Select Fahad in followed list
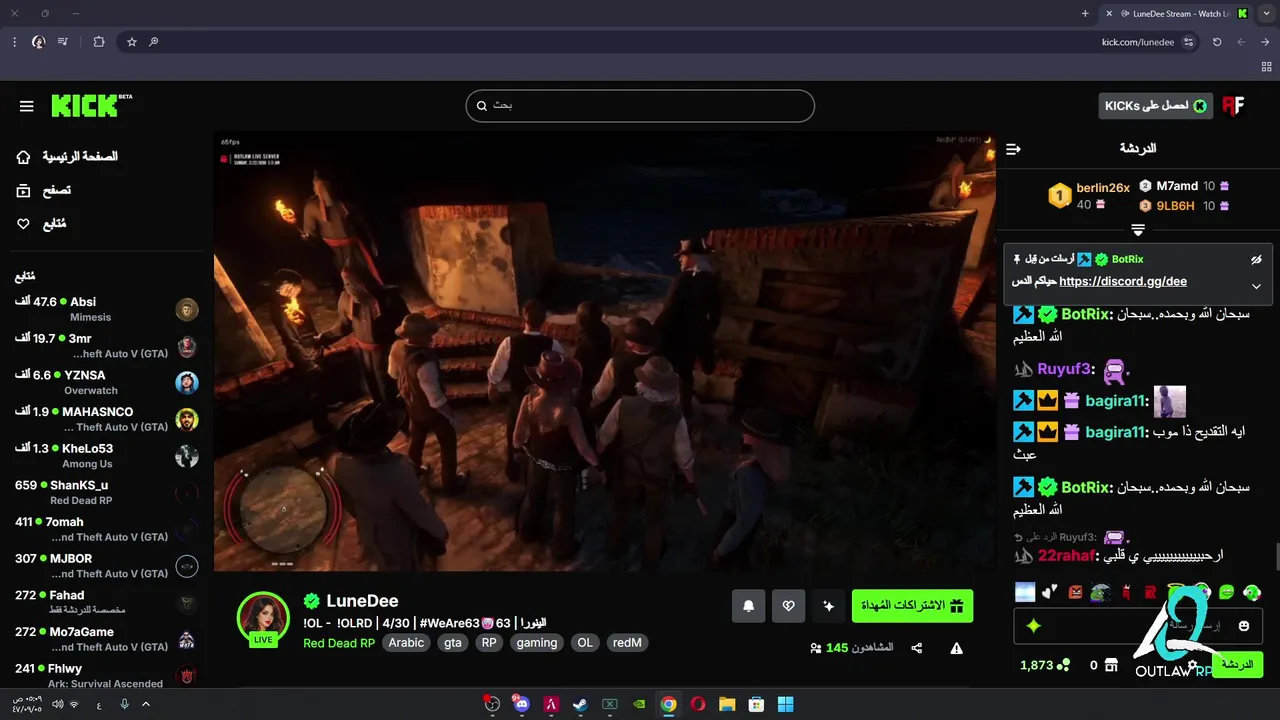1280x720 pixels. pyautogui.click(x=106, y=602)
